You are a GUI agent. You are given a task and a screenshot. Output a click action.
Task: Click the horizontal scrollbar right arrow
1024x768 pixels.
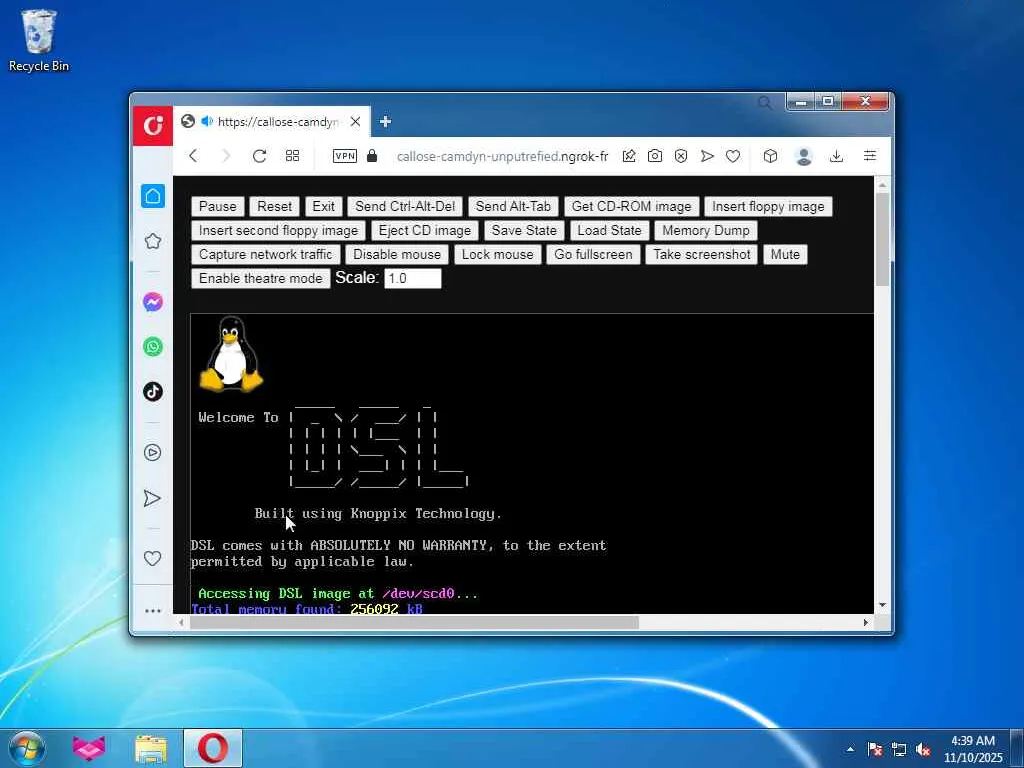866,622
